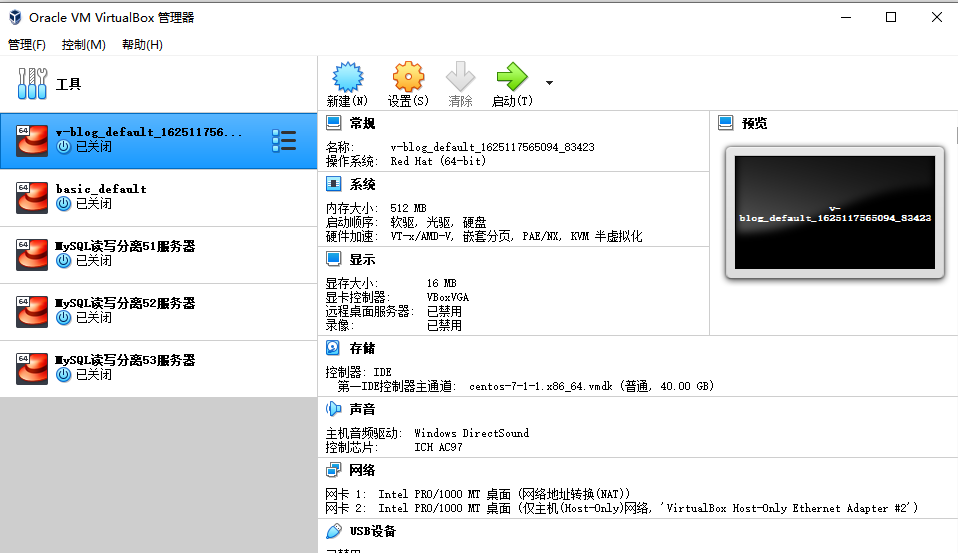Open the 控制(M) menu
The image size is (958, 553).
(84, 45)
